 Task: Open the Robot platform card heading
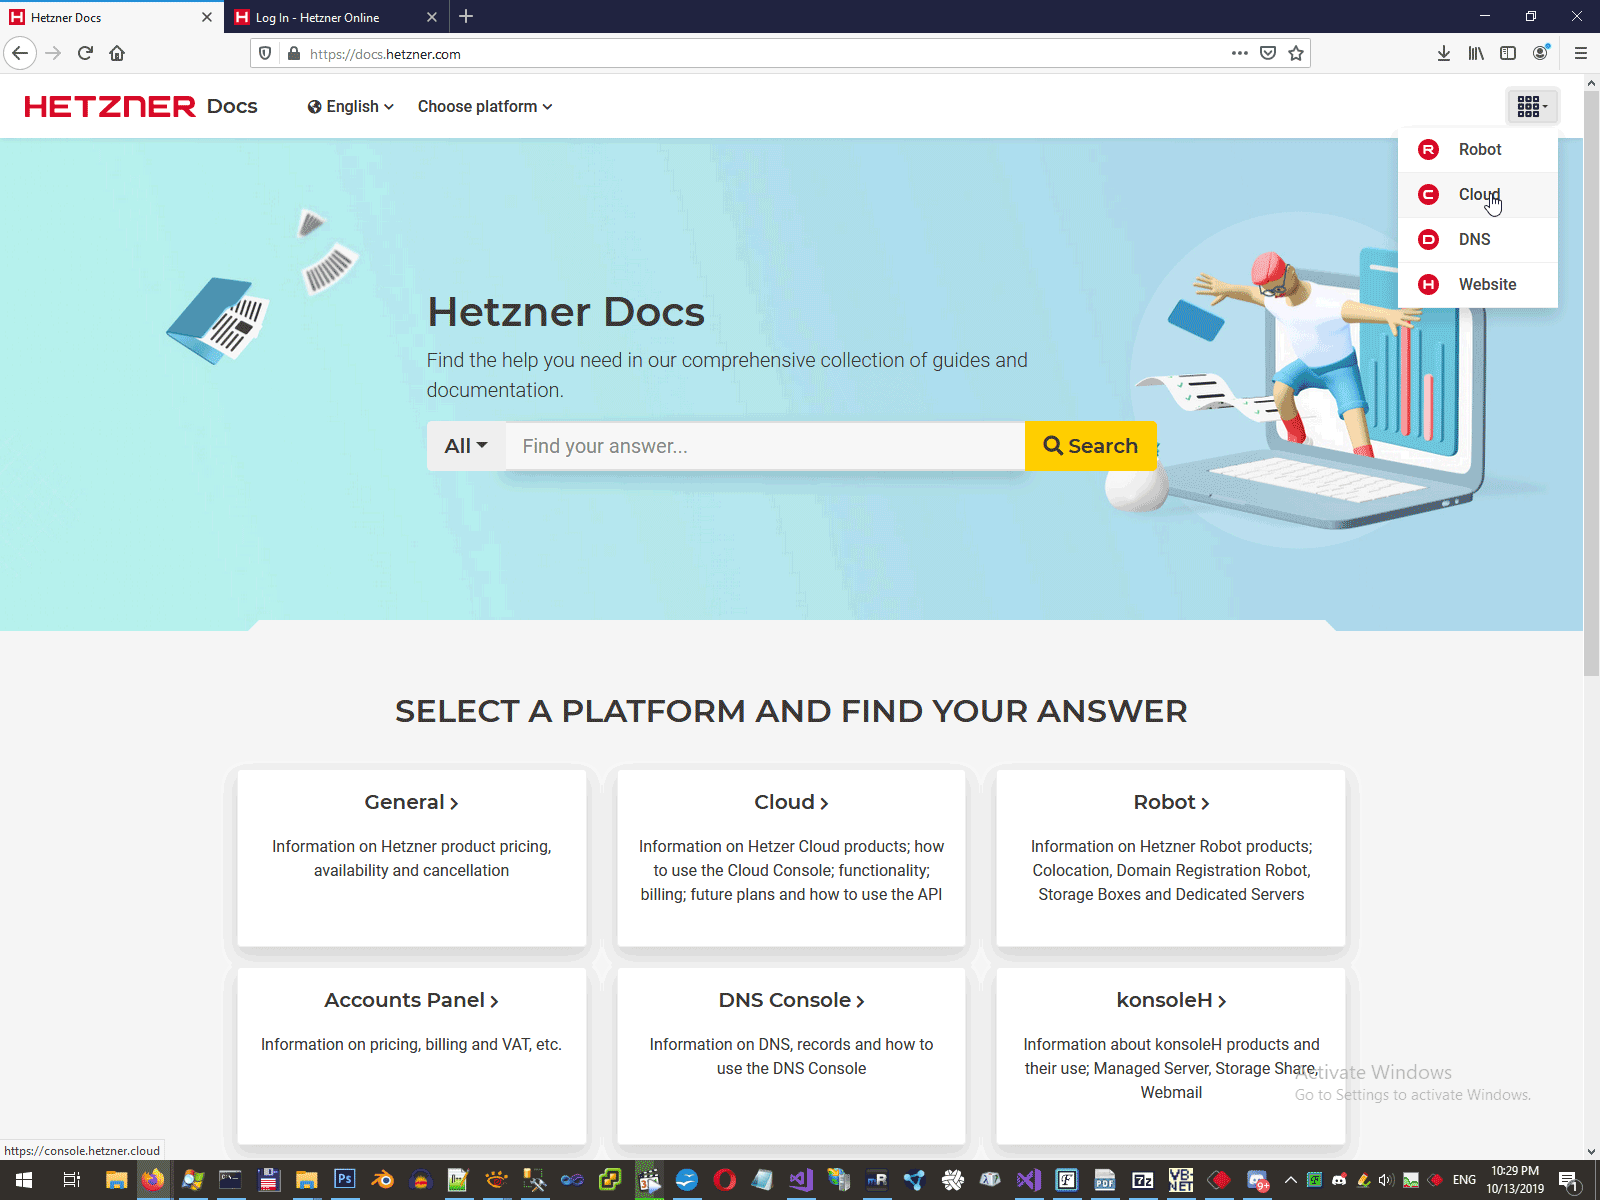click(1171, 802)
